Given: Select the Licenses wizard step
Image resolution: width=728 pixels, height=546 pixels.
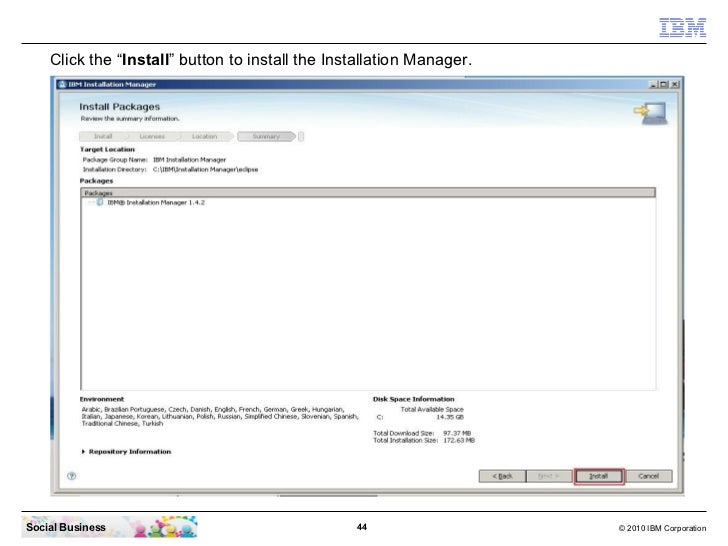Looking at the screenshot, I should point(152,136).
